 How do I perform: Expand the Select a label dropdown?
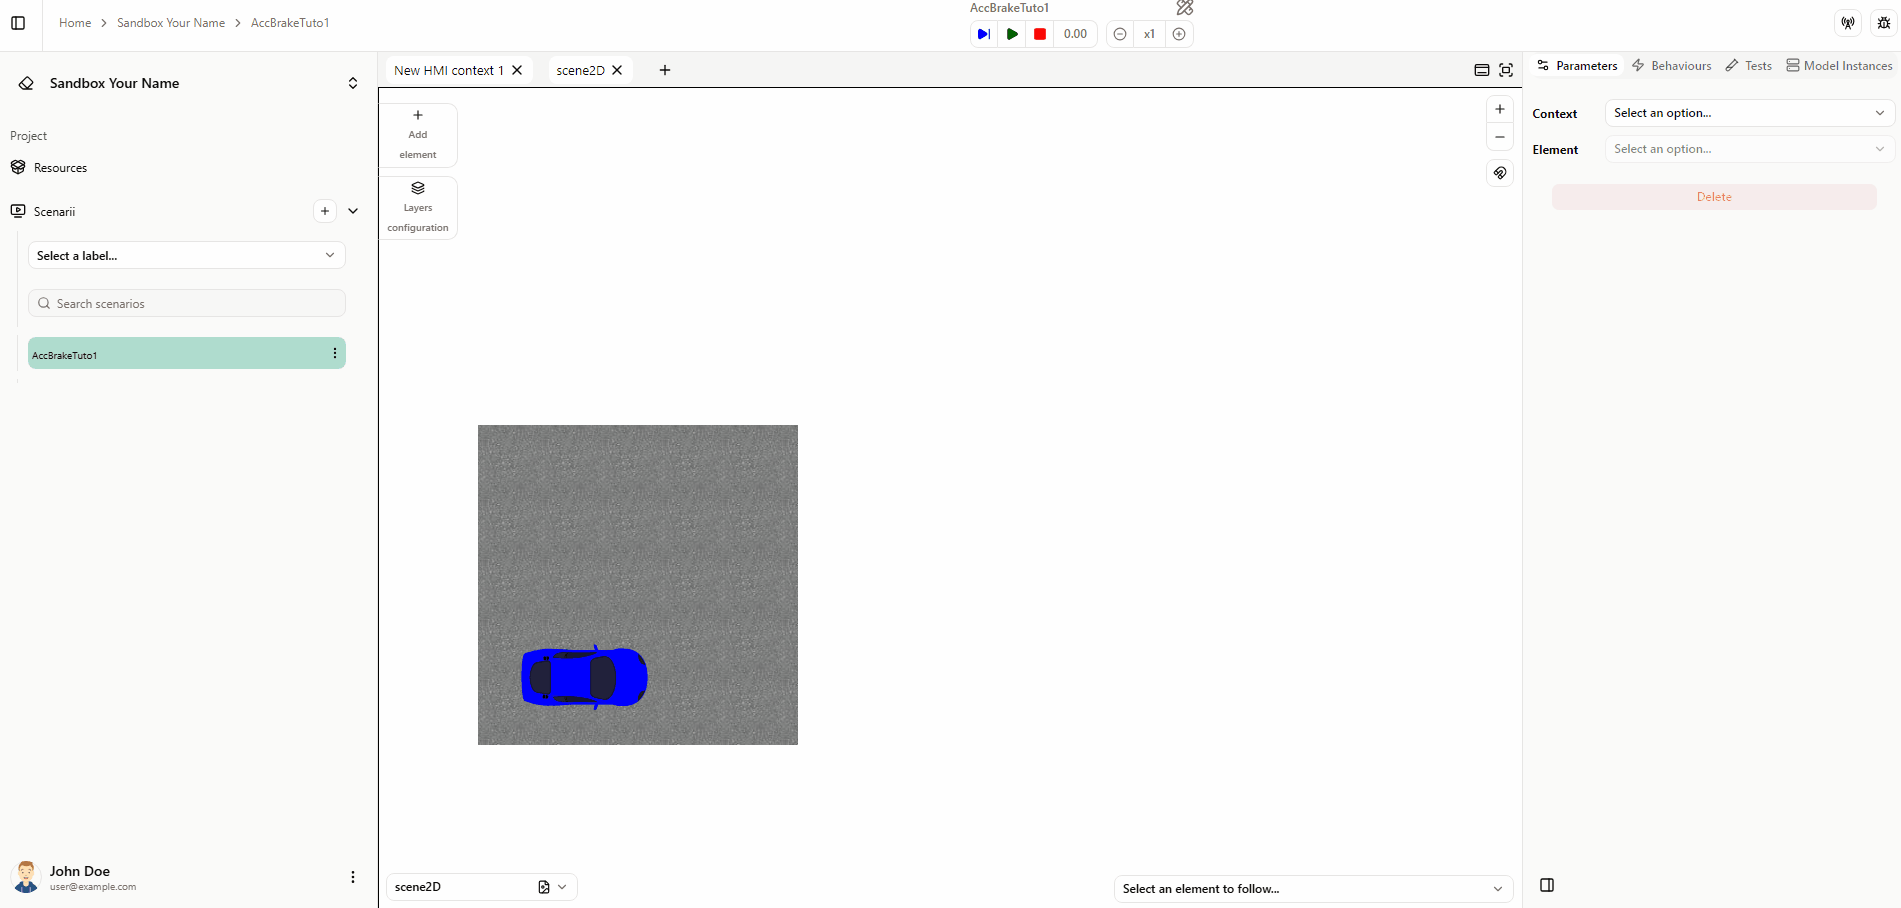[x=187, y=256]
